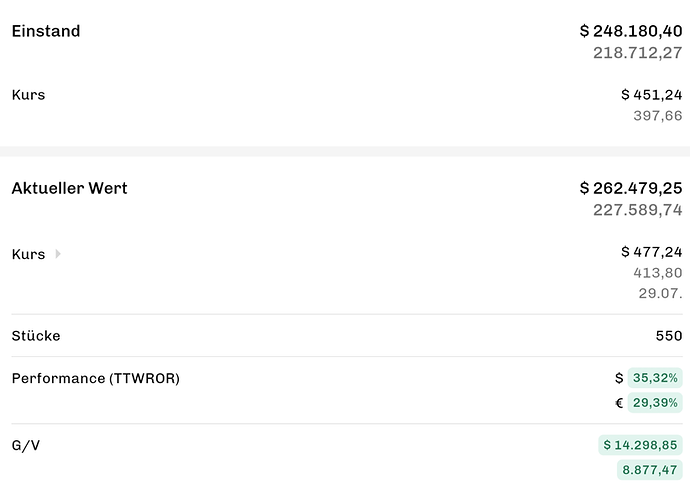Click the quote date 29.07.
The image size is (690, 488).
point(661,293)
